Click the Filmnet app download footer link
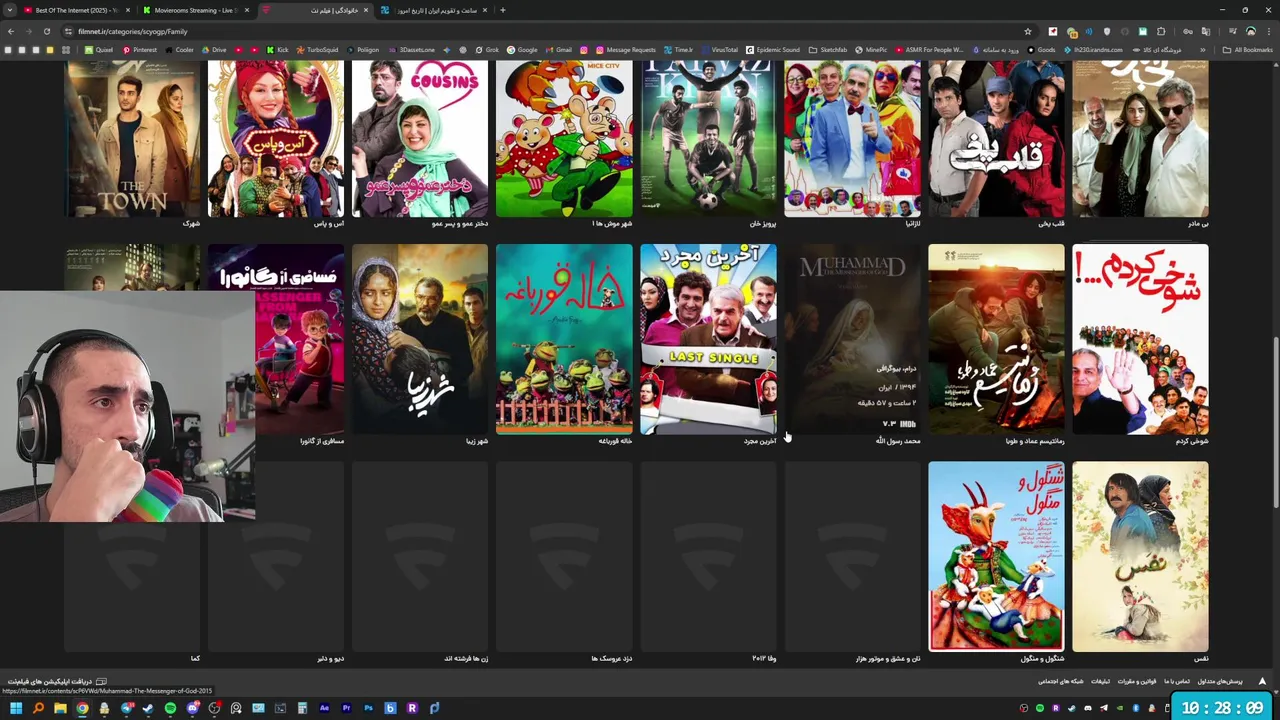 coord(57,681)
